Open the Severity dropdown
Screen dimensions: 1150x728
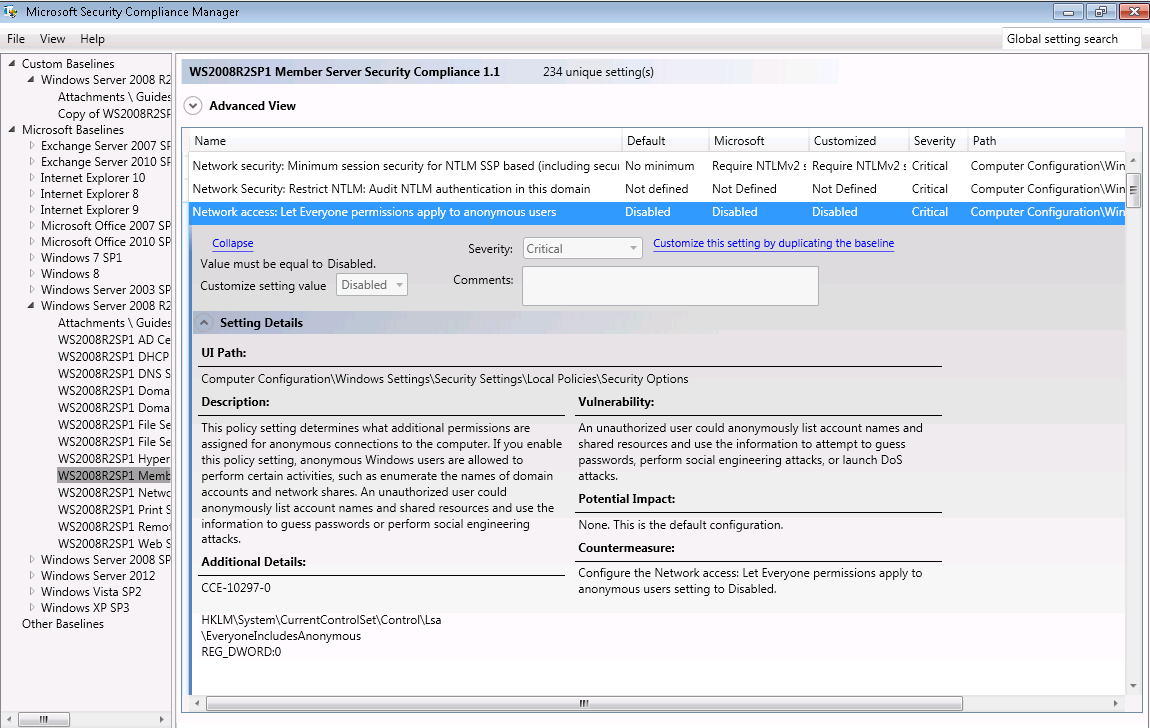click(582, 249)
